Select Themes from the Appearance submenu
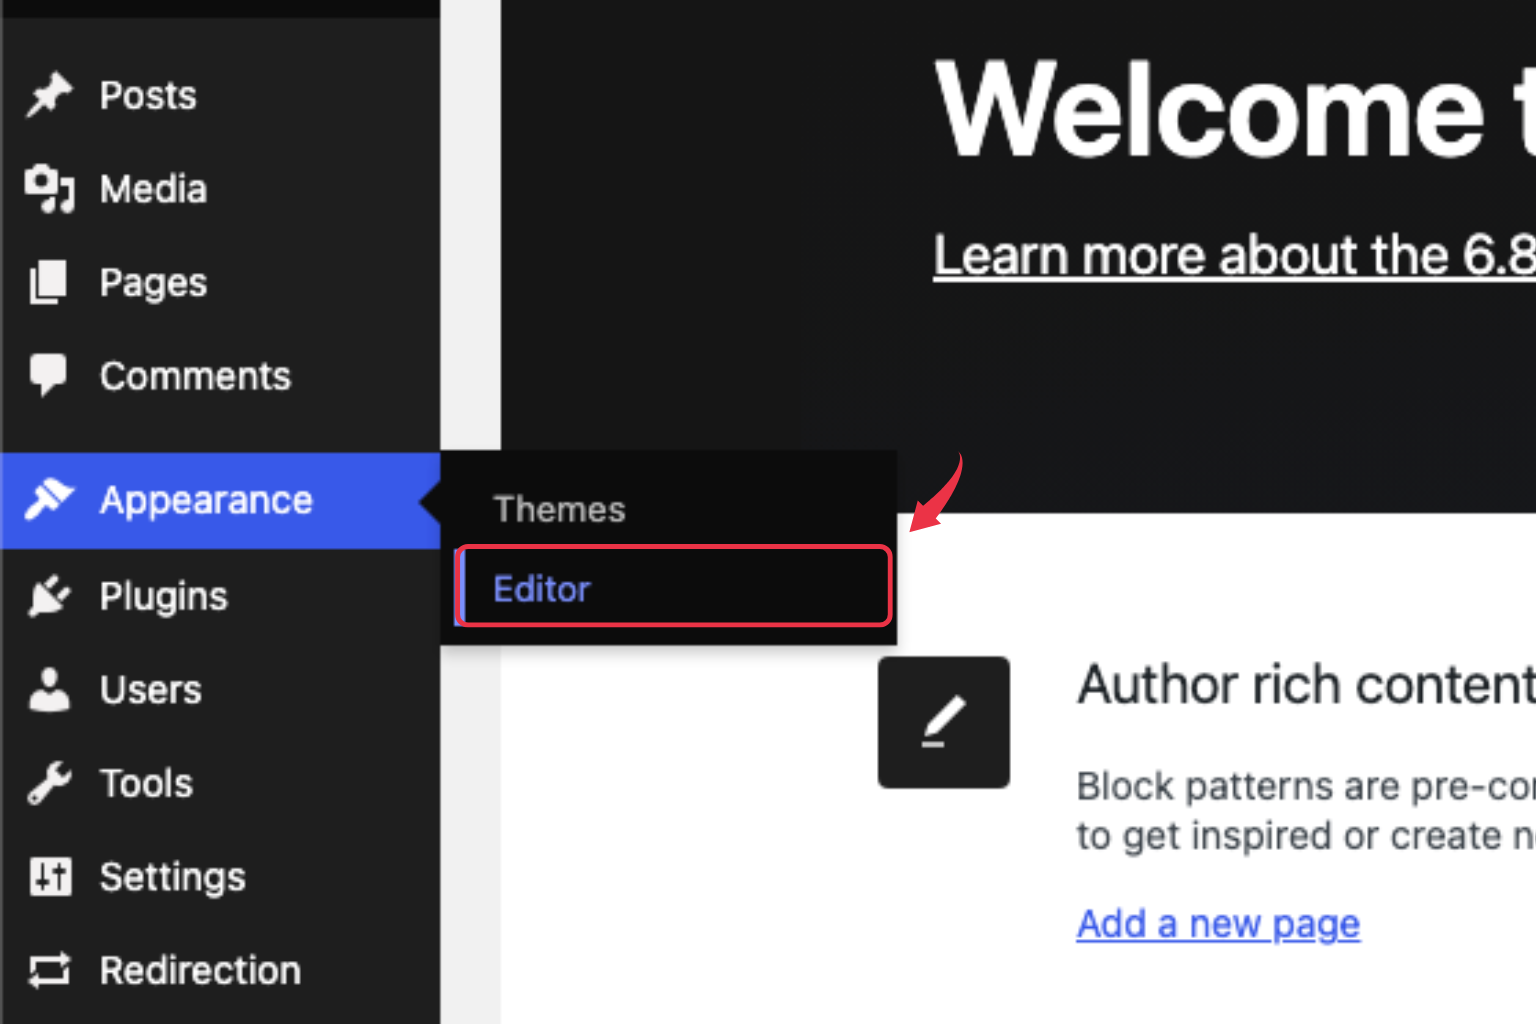Image resolution: width=1536 pixels, height=1024 pixels. (559, 508)
